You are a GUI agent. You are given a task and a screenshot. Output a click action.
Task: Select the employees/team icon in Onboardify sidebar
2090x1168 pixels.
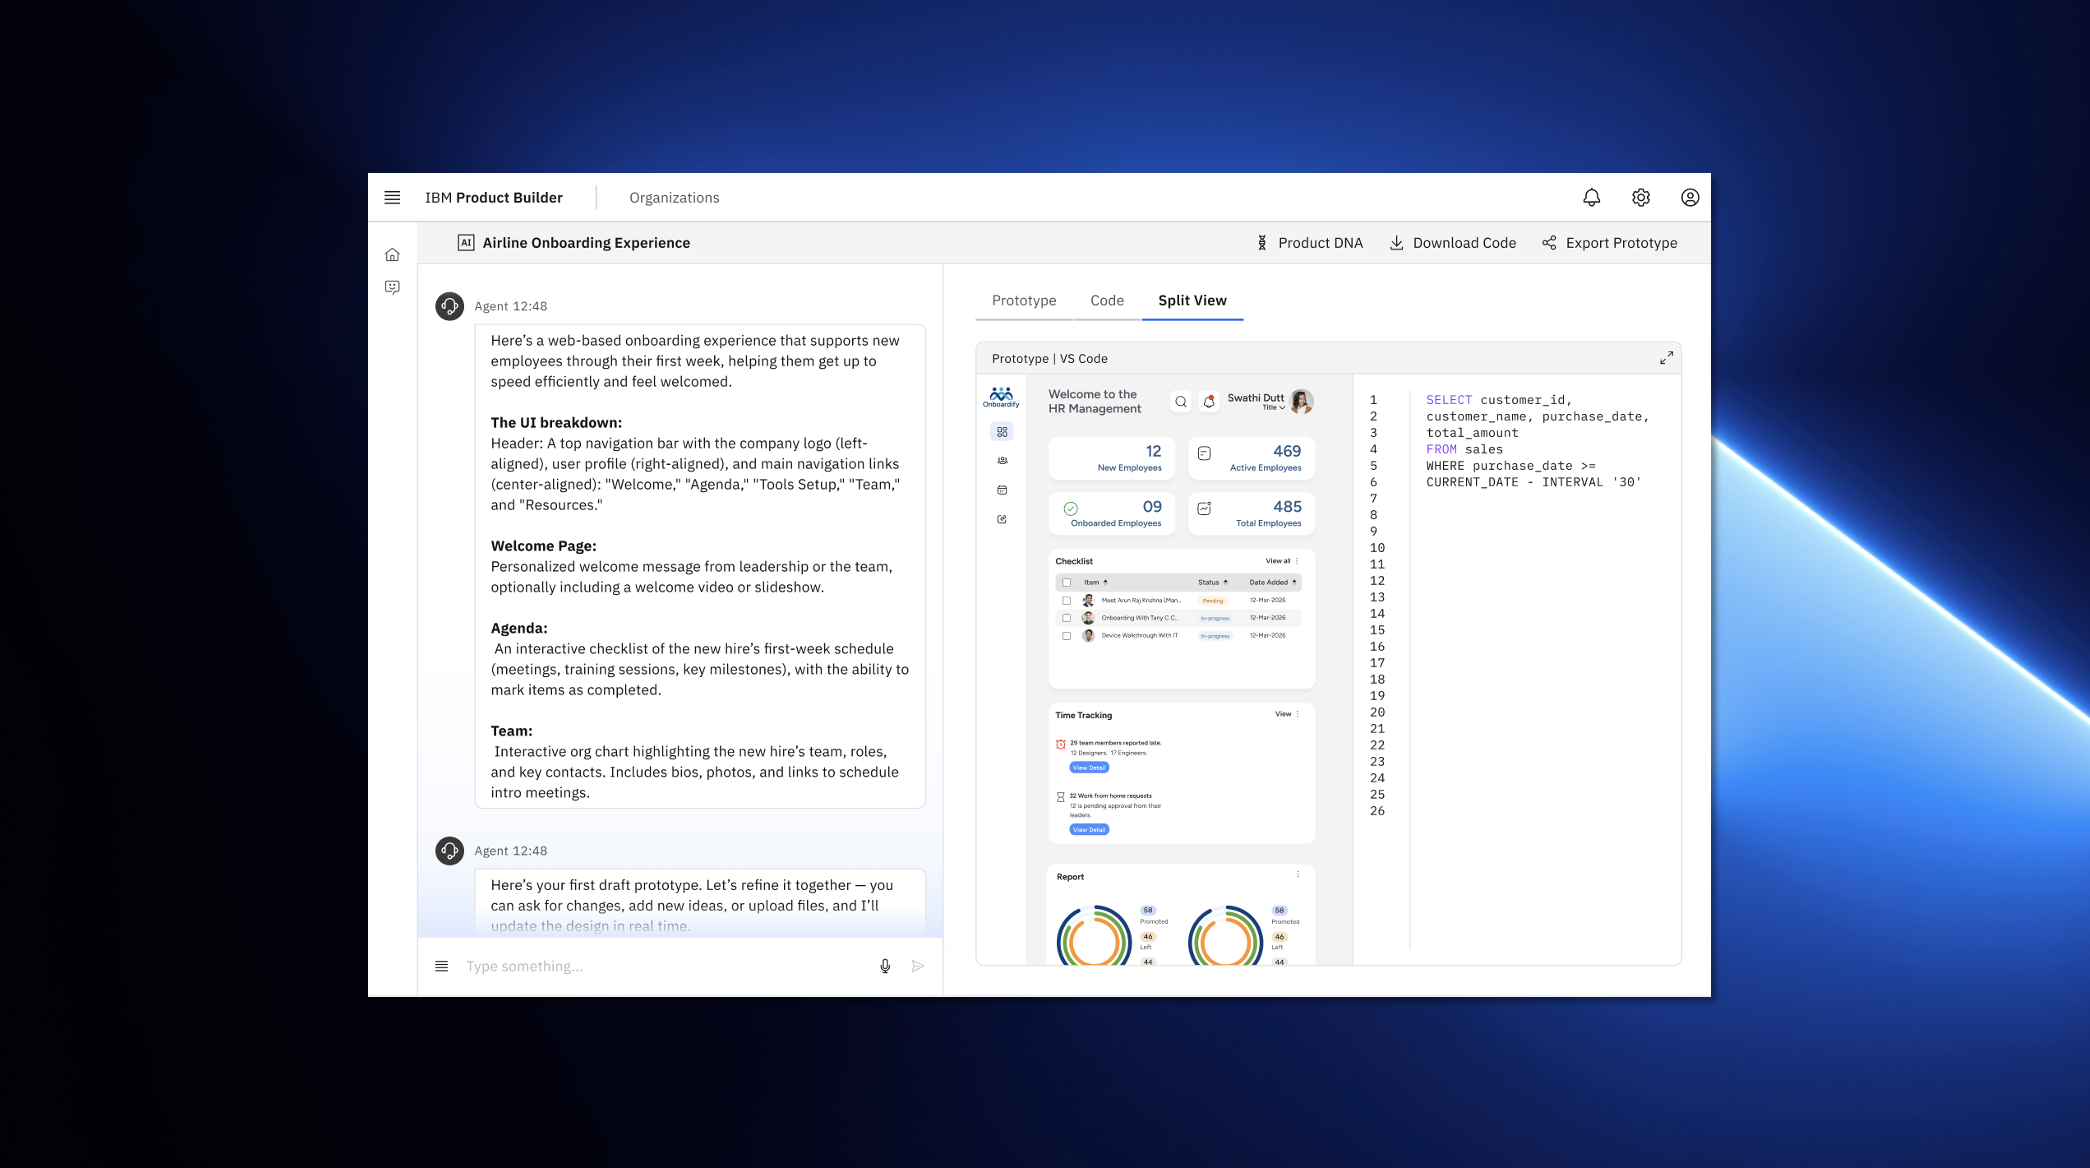point(1002,461)
